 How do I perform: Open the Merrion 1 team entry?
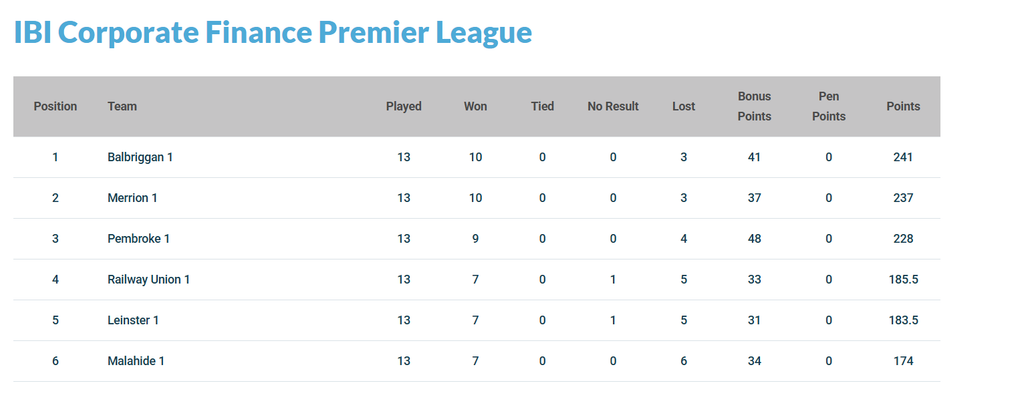[133, 198]
